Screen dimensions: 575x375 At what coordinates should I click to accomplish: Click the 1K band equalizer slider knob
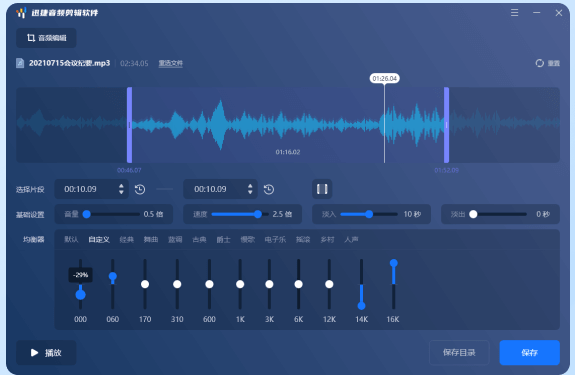click(240, 284)
